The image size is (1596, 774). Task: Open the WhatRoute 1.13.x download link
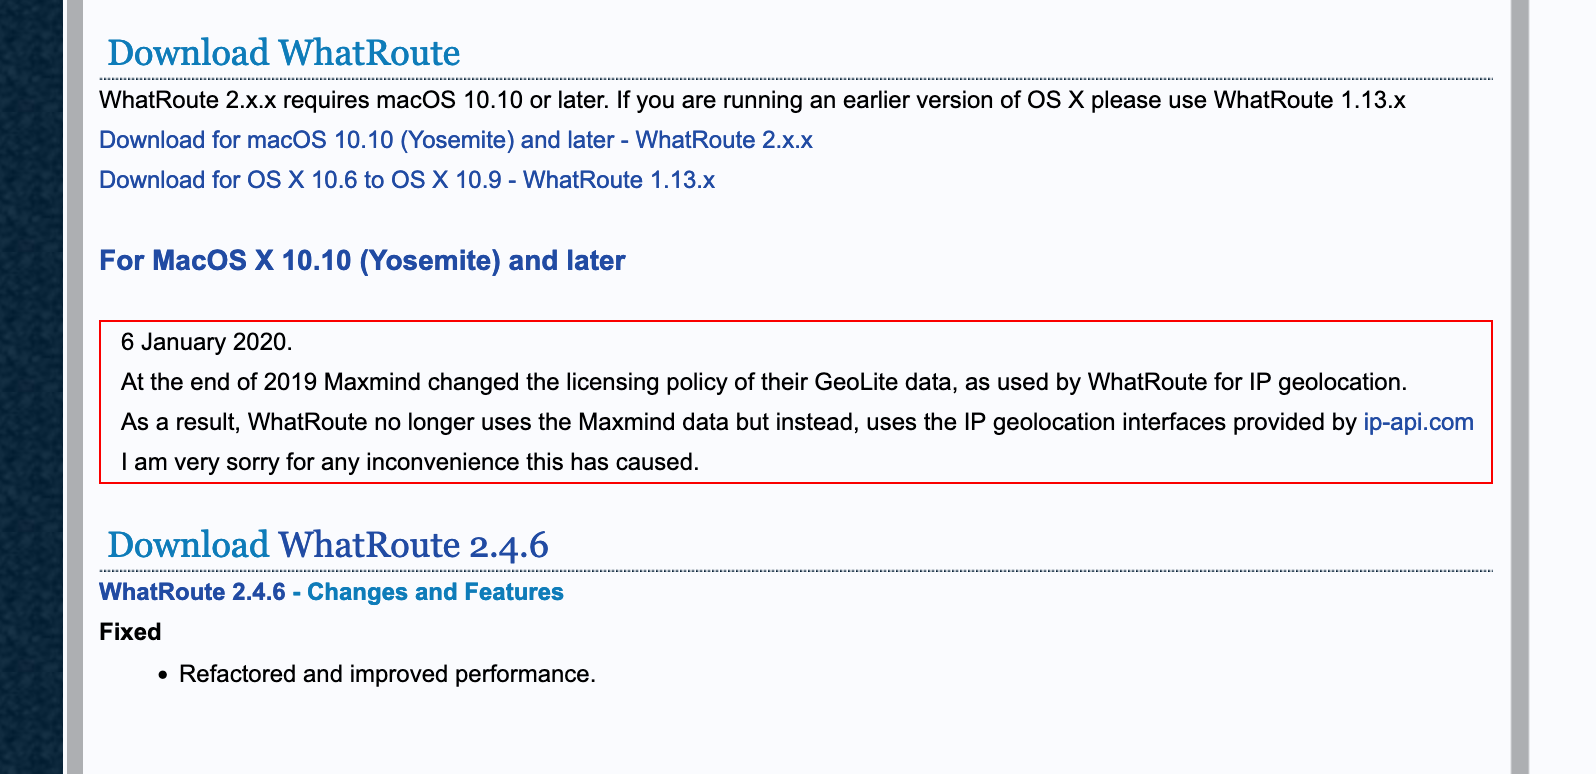407,180
